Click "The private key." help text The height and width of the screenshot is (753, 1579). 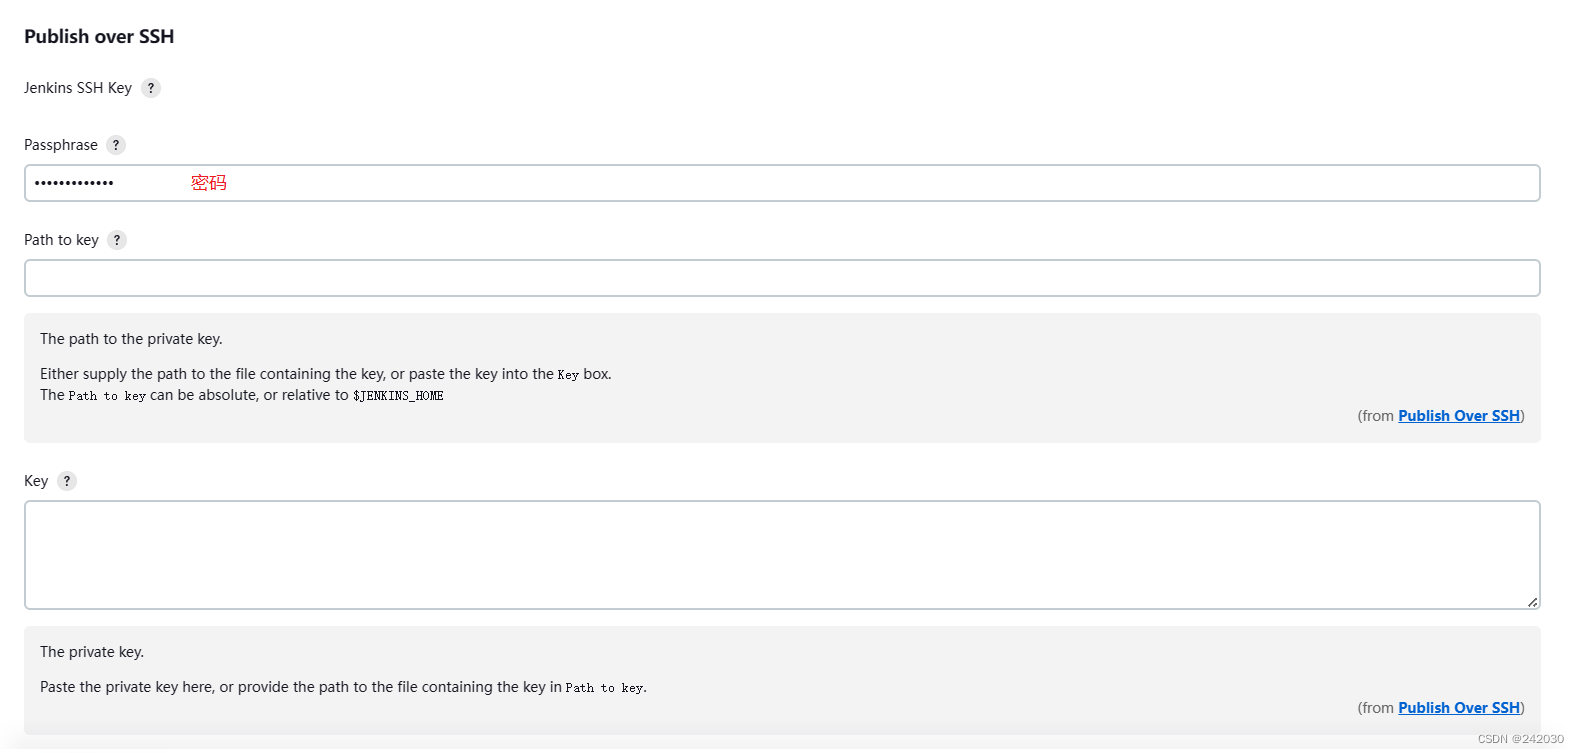point(92,652)
